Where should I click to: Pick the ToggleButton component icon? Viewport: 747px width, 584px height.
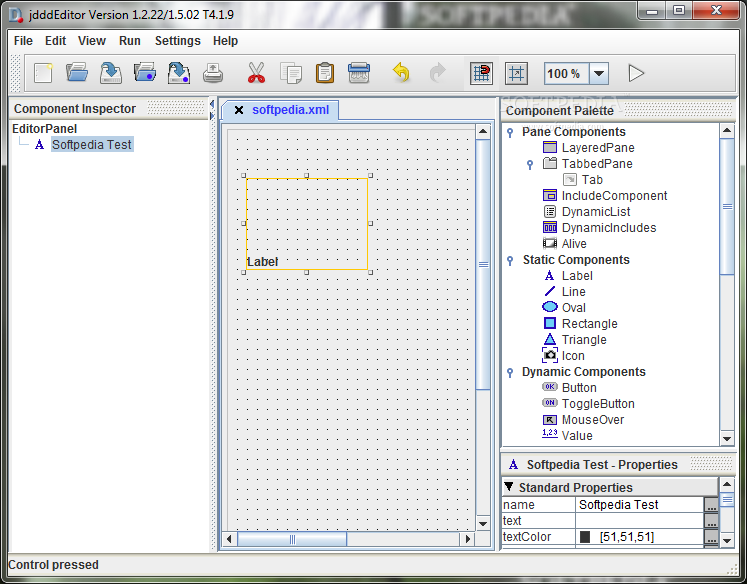coord(550,403)
